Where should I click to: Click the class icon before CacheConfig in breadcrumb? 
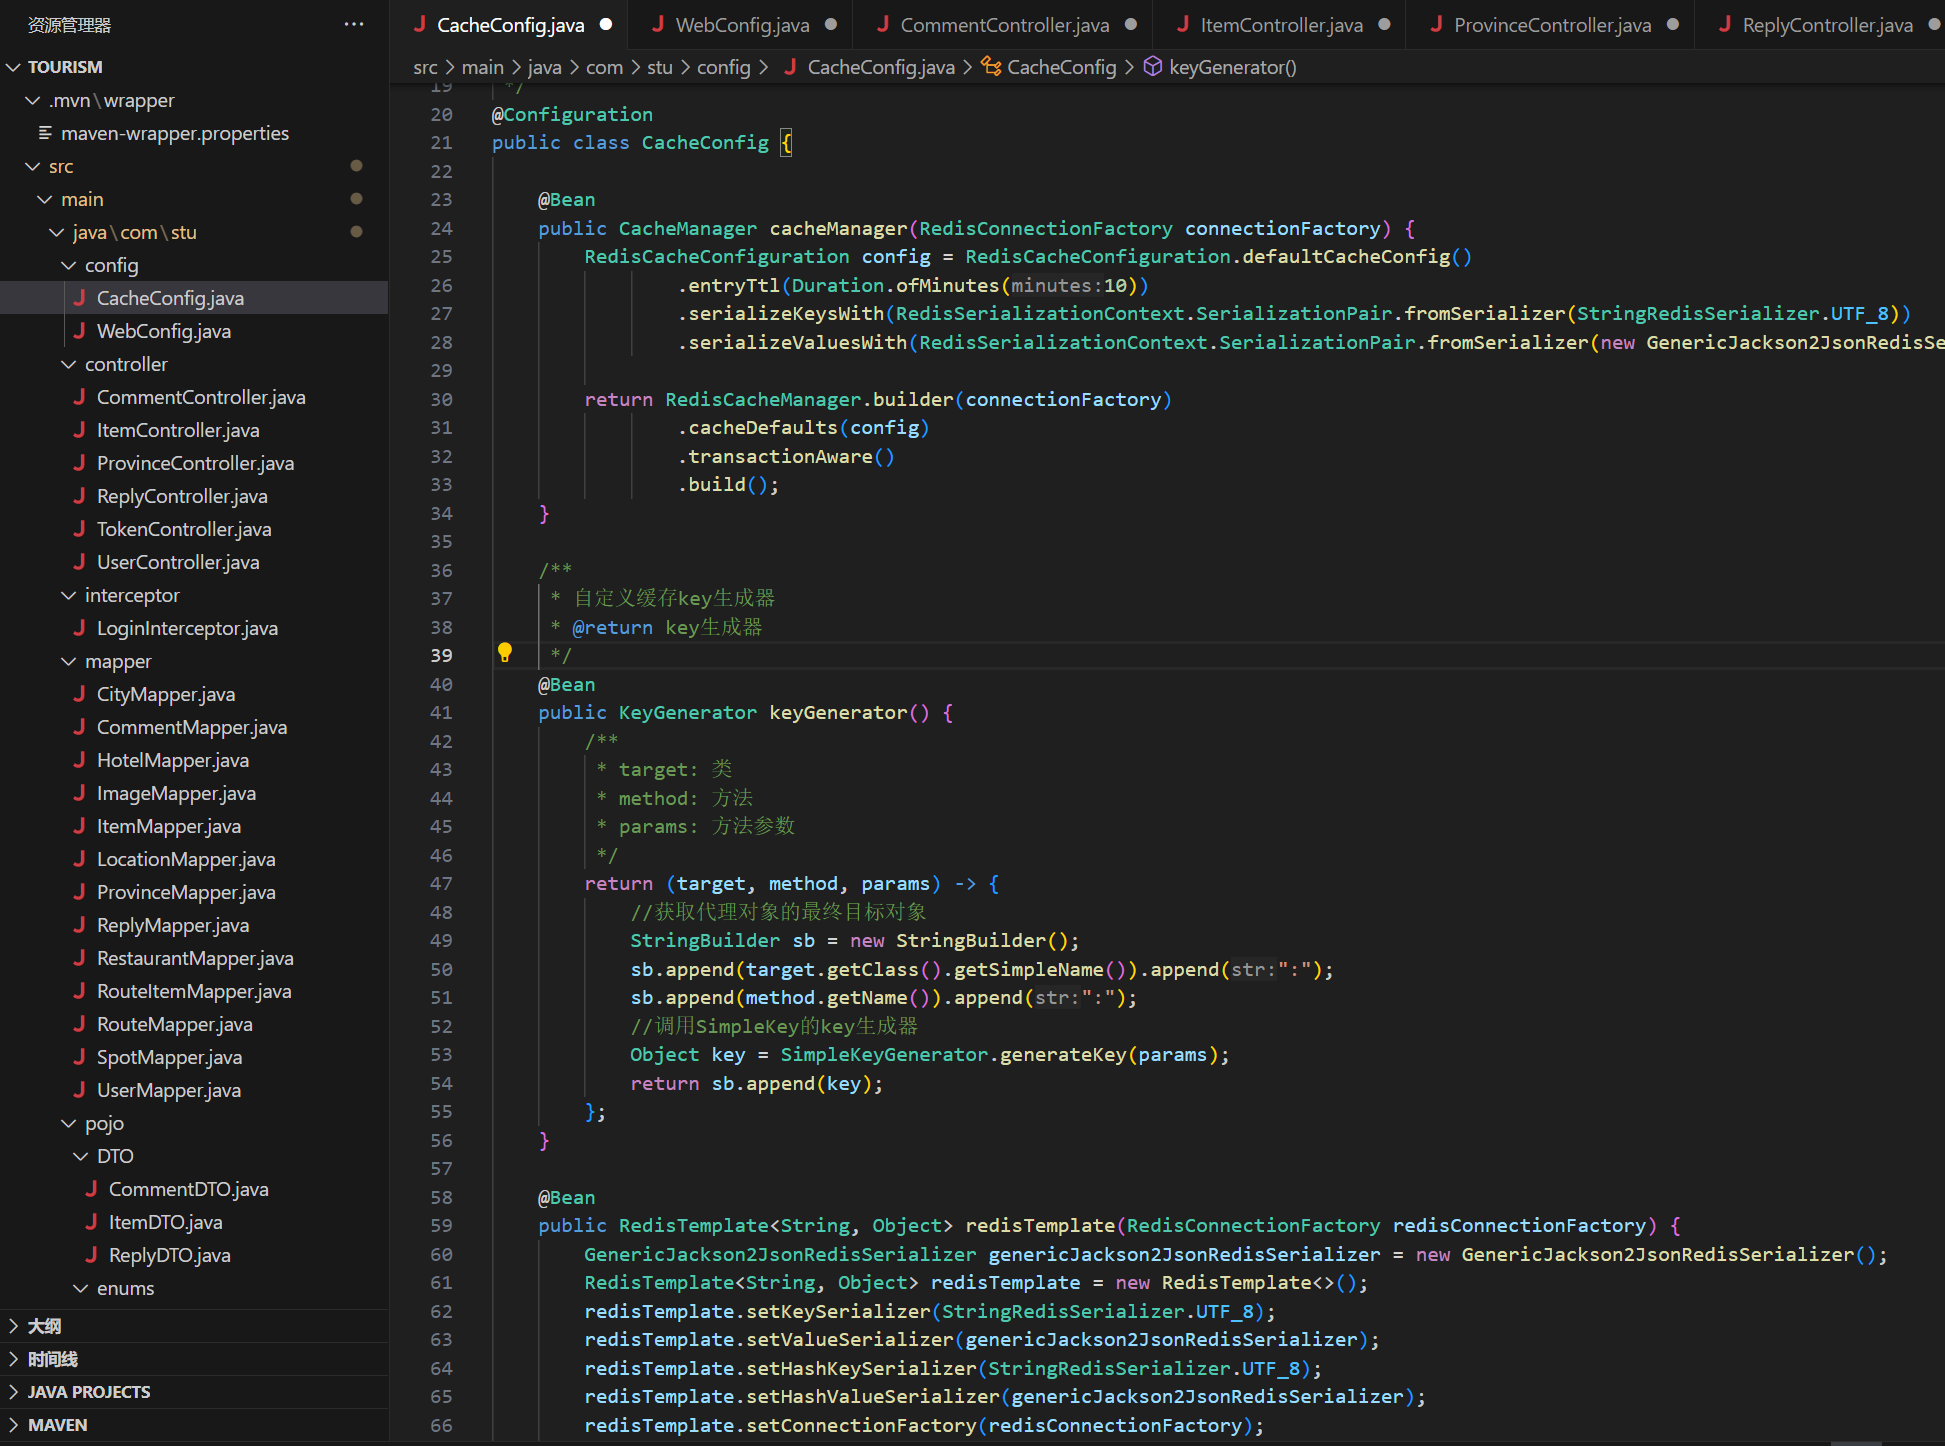pyautogui.click(x=991, y=66)
